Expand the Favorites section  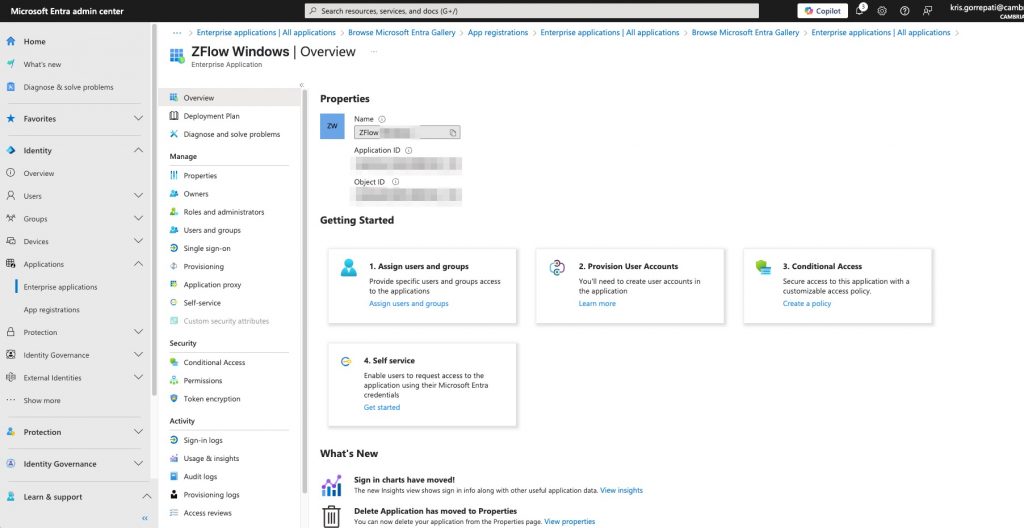138,119
